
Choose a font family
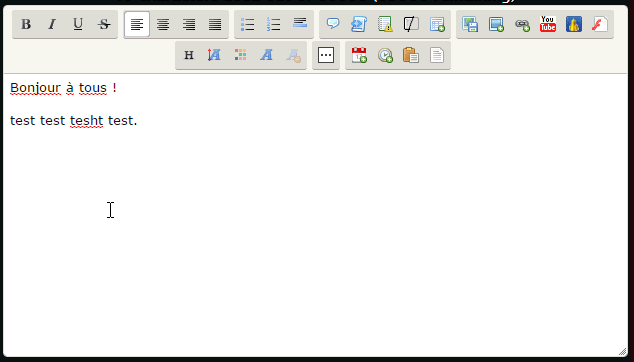pos(266,55)
